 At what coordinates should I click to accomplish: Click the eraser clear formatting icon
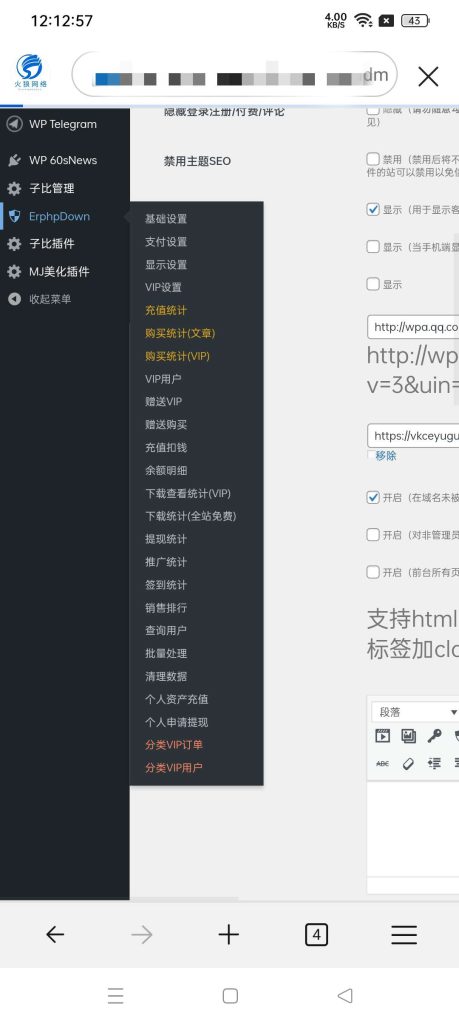pos(409,763)
